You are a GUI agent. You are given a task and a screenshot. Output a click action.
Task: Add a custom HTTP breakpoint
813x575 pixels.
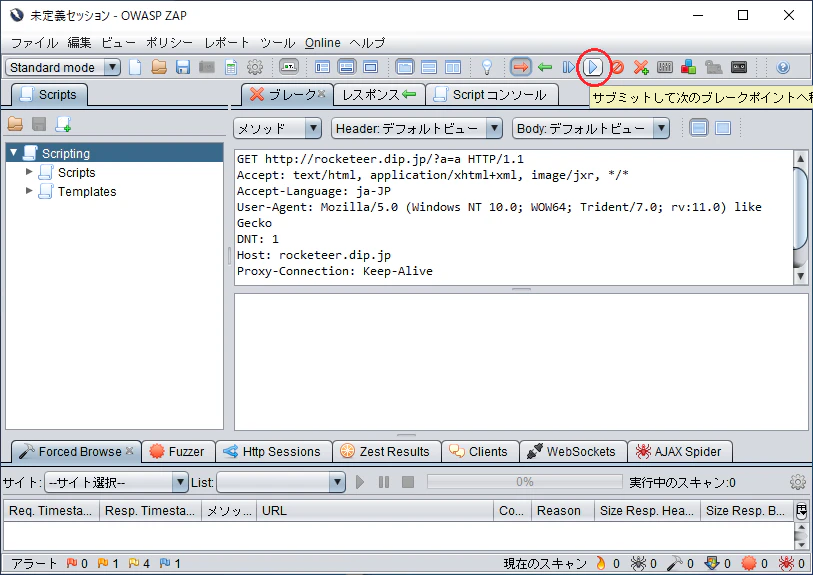pos(641,67)
